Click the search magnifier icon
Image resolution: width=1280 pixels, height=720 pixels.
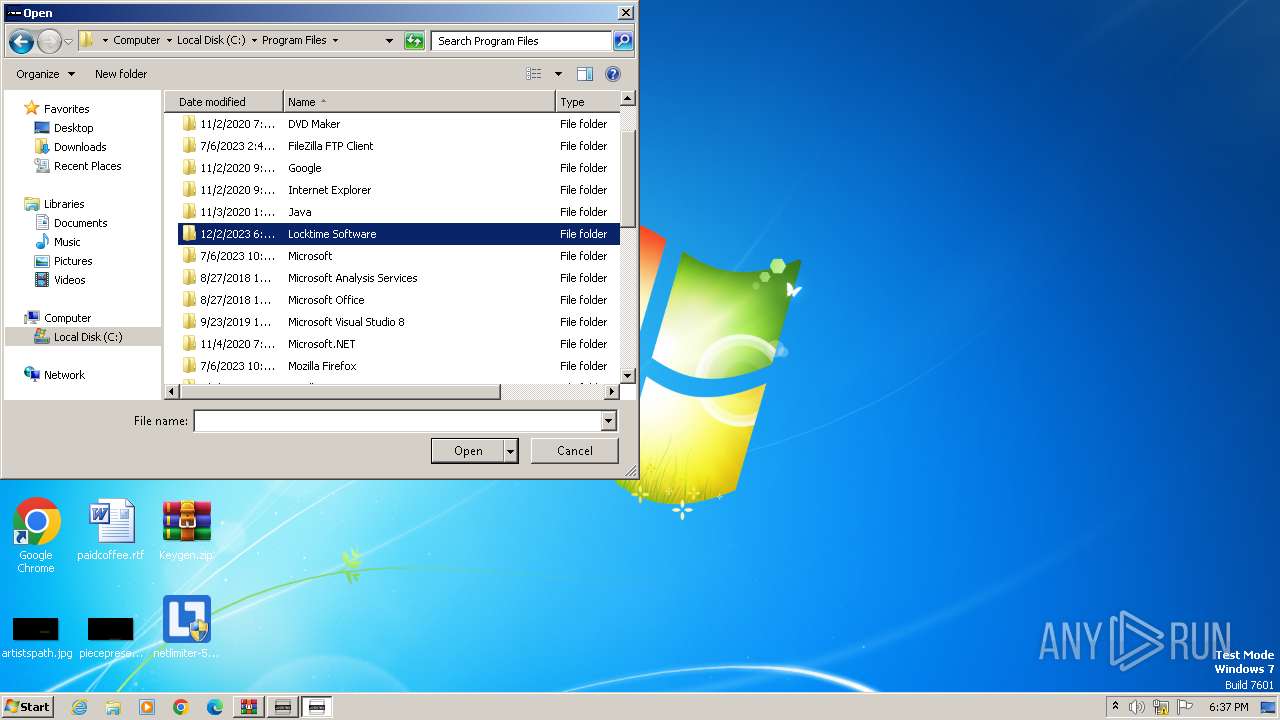point(623,41)
